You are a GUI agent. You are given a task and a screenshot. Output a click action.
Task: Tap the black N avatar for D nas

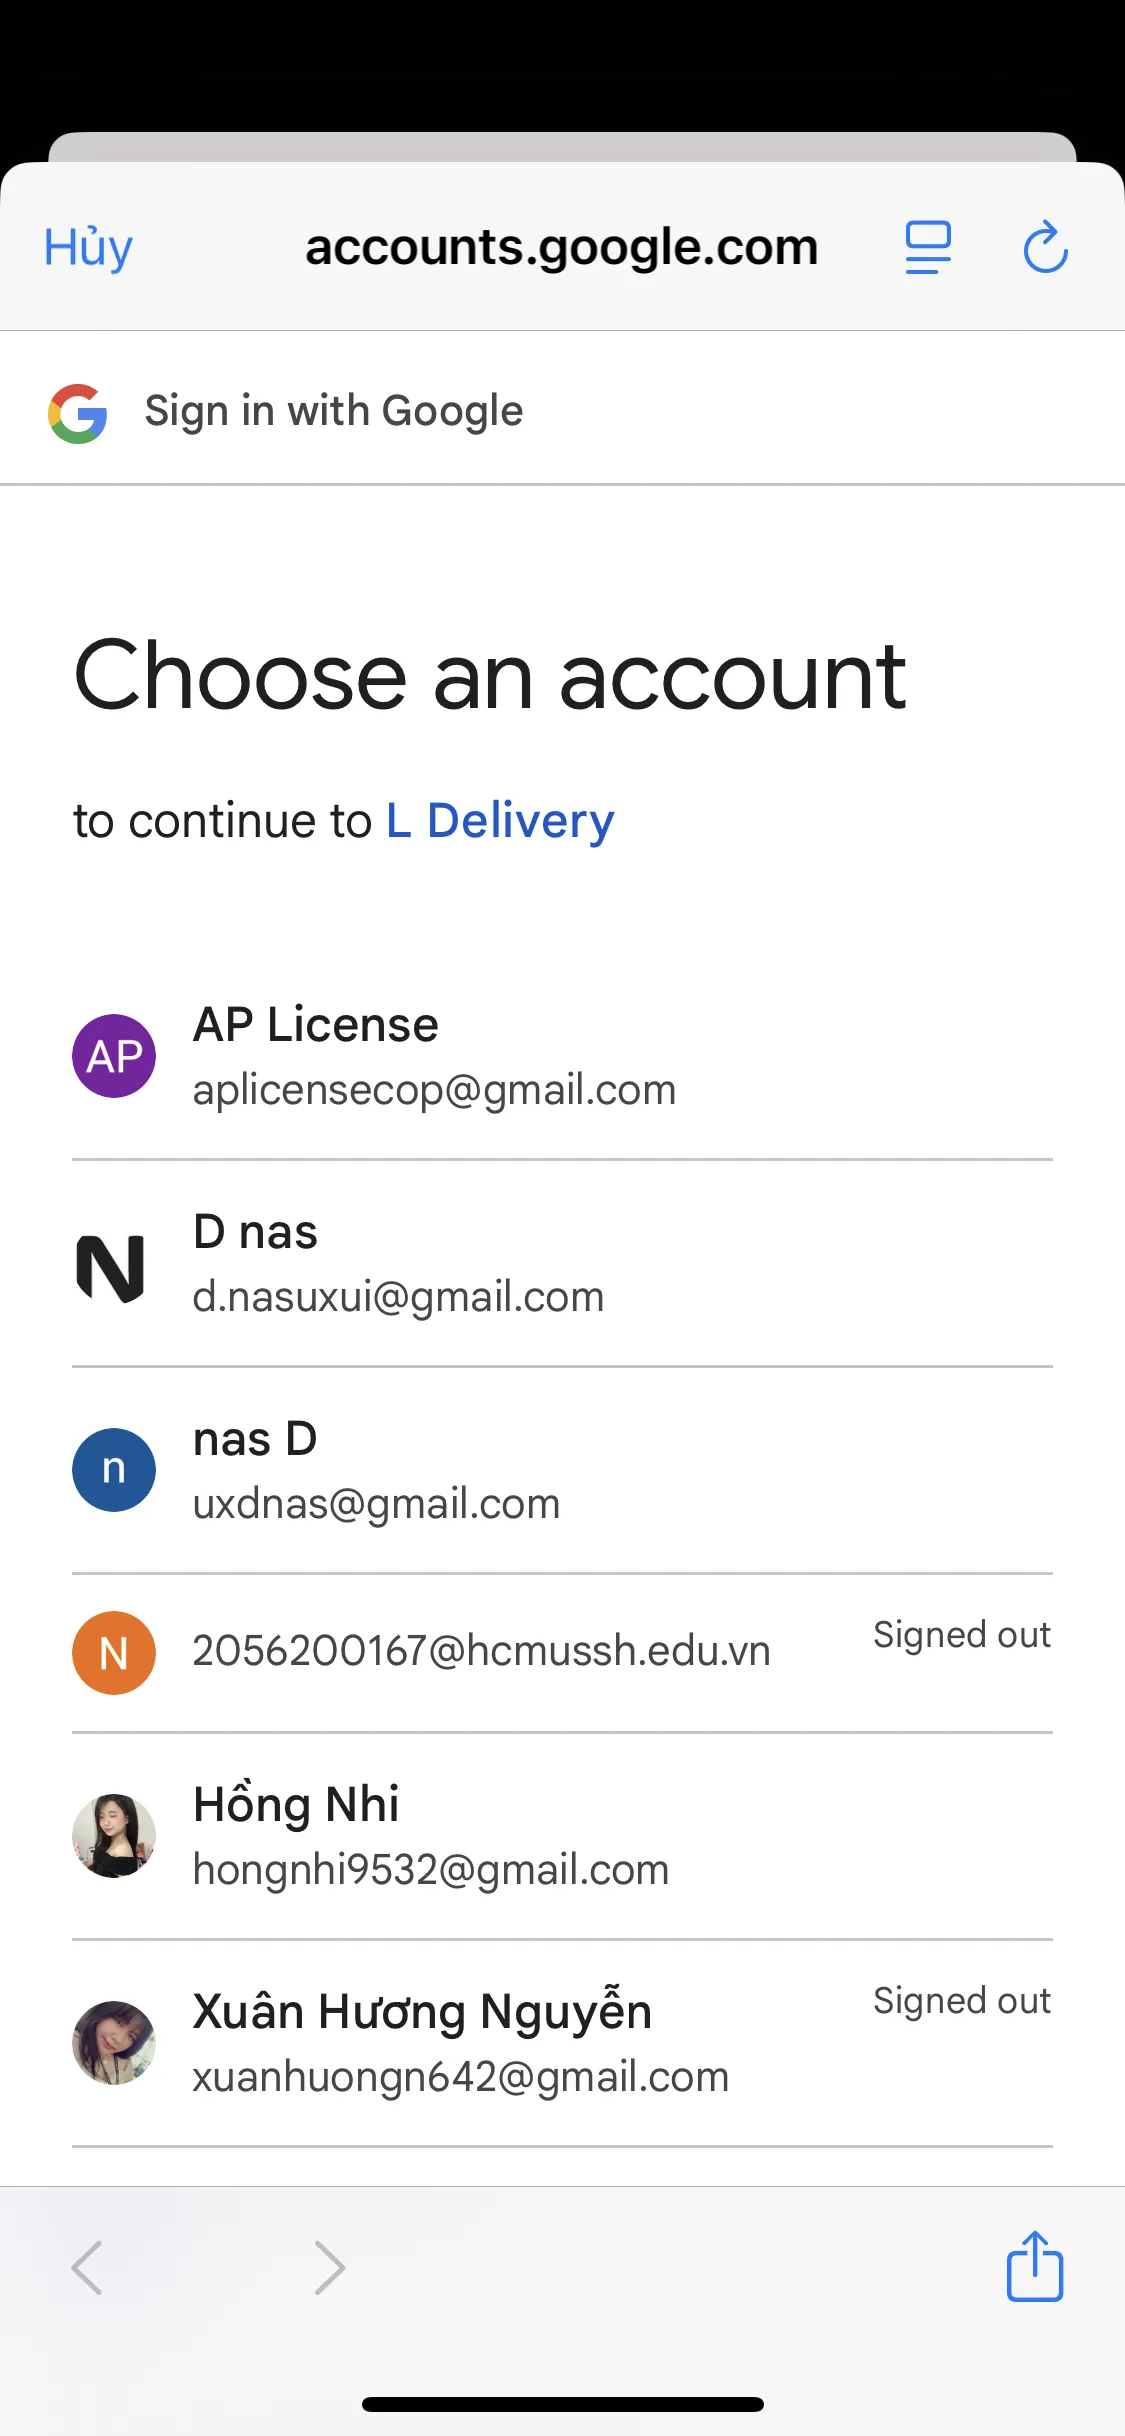(111, 1268)
